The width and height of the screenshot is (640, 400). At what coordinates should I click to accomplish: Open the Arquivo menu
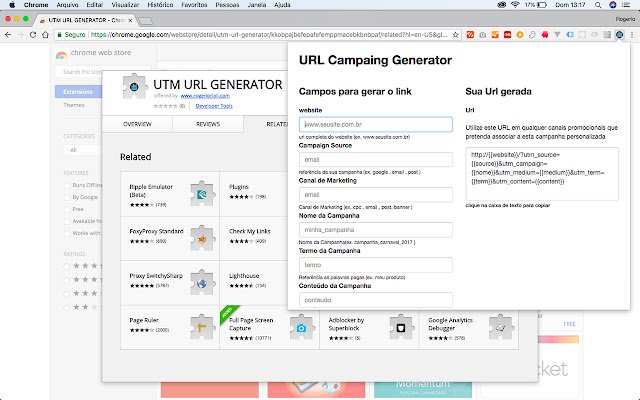coord(67,5)
